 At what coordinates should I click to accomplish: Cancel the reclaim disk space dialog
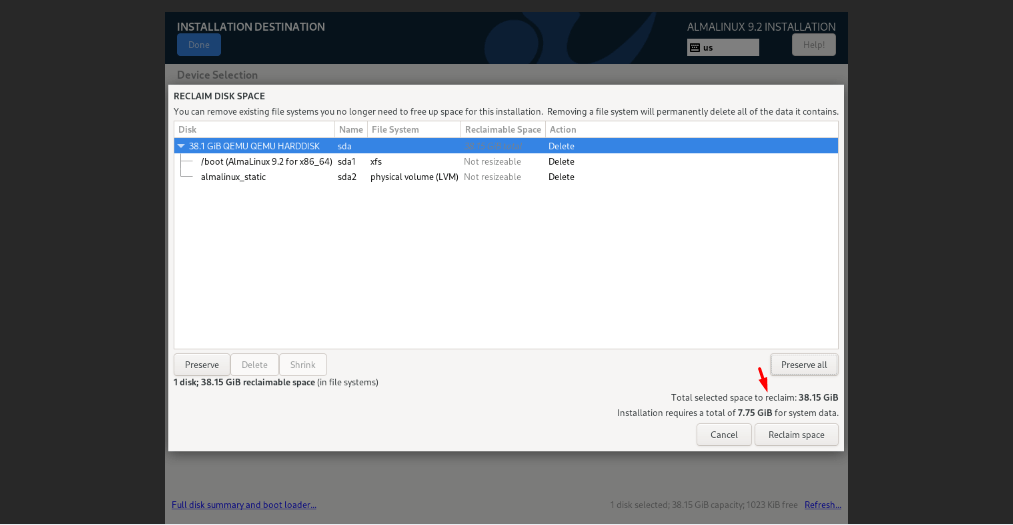pyautogui.click(x=724, y=435)
